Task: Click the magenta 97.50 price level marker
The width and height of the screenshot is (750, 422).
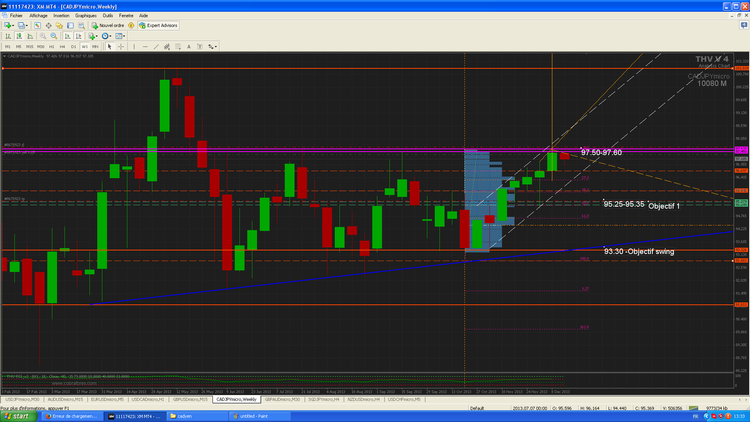Action: point(741,150)
